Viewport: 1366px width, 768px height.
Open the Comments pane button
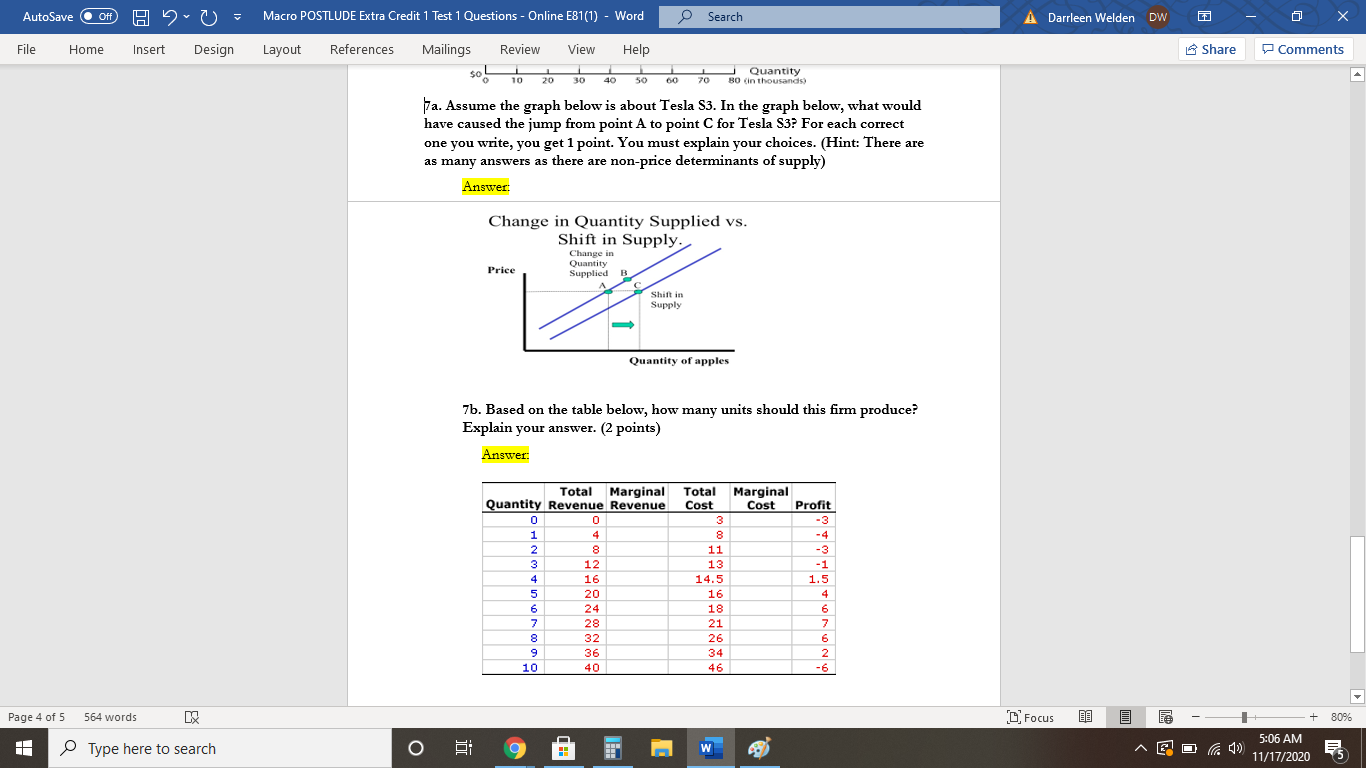(x=1303, y=49)
